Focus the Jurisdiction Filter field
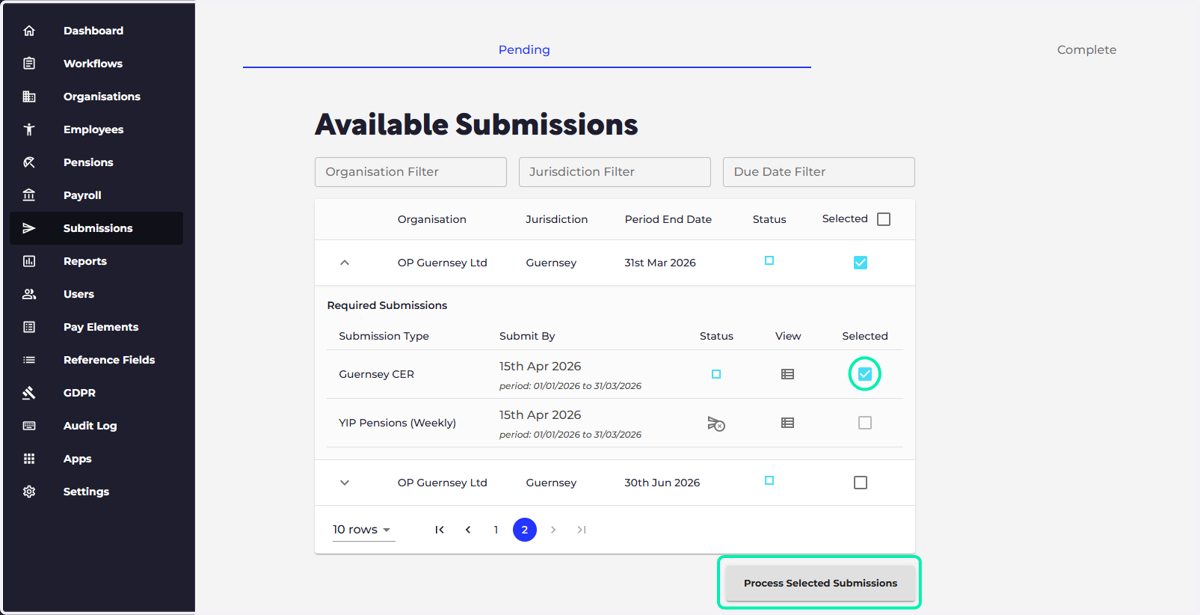This screenshot has height=615, width=1200. [x=615, y=172]
